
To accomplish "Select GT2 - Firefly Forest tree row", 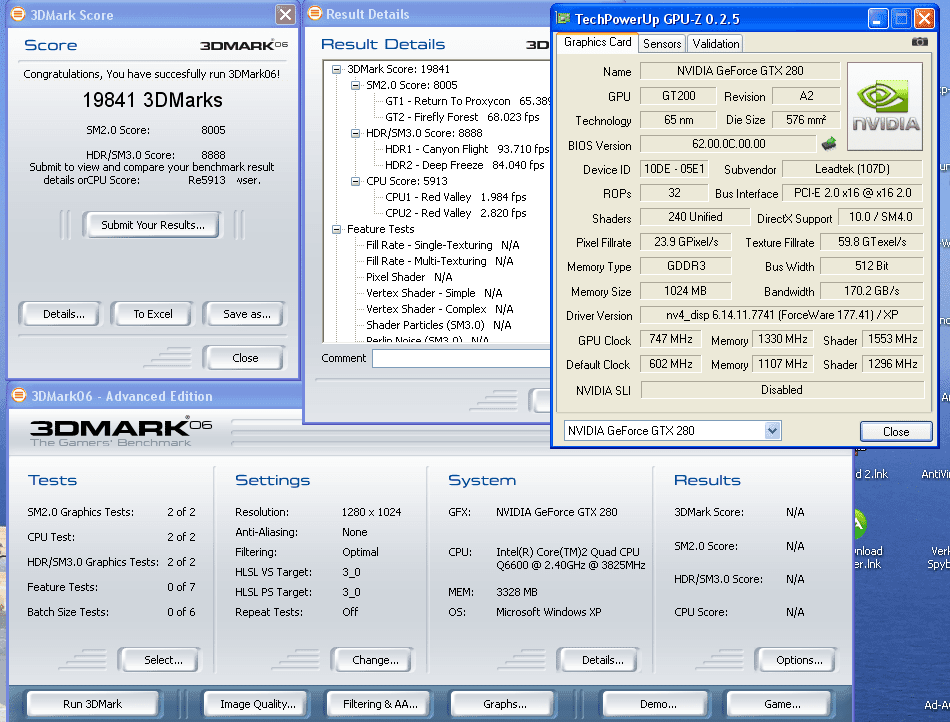I will 462,117.
